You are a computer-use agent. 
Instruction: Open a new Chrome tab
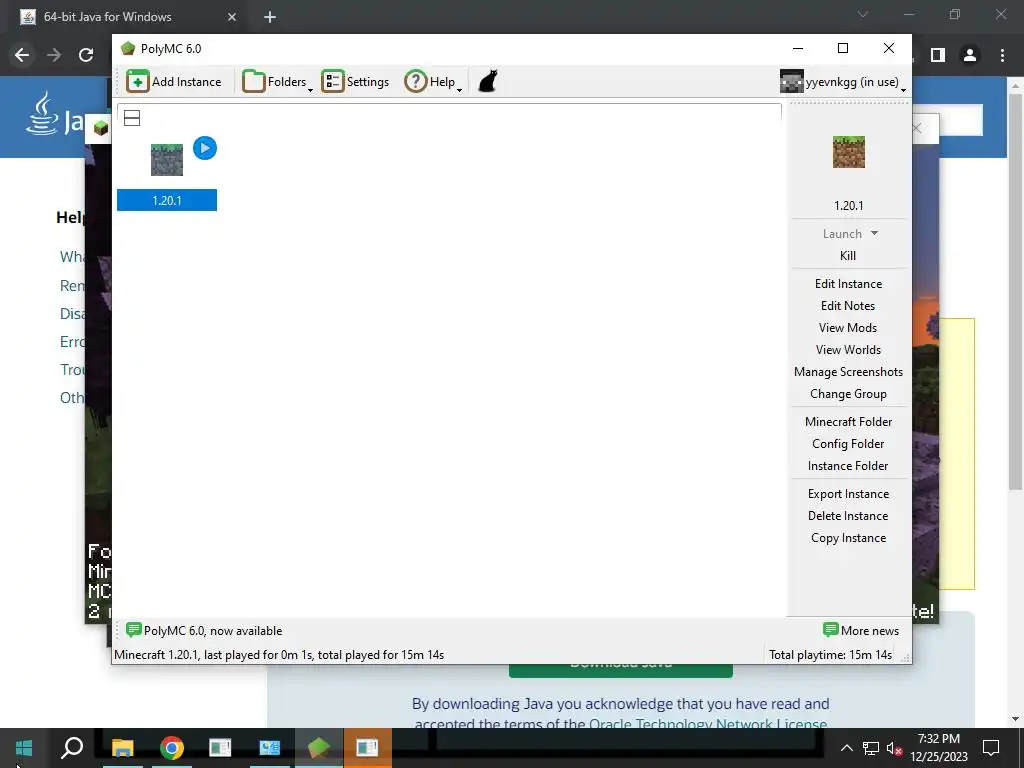(x=270, y=17)
